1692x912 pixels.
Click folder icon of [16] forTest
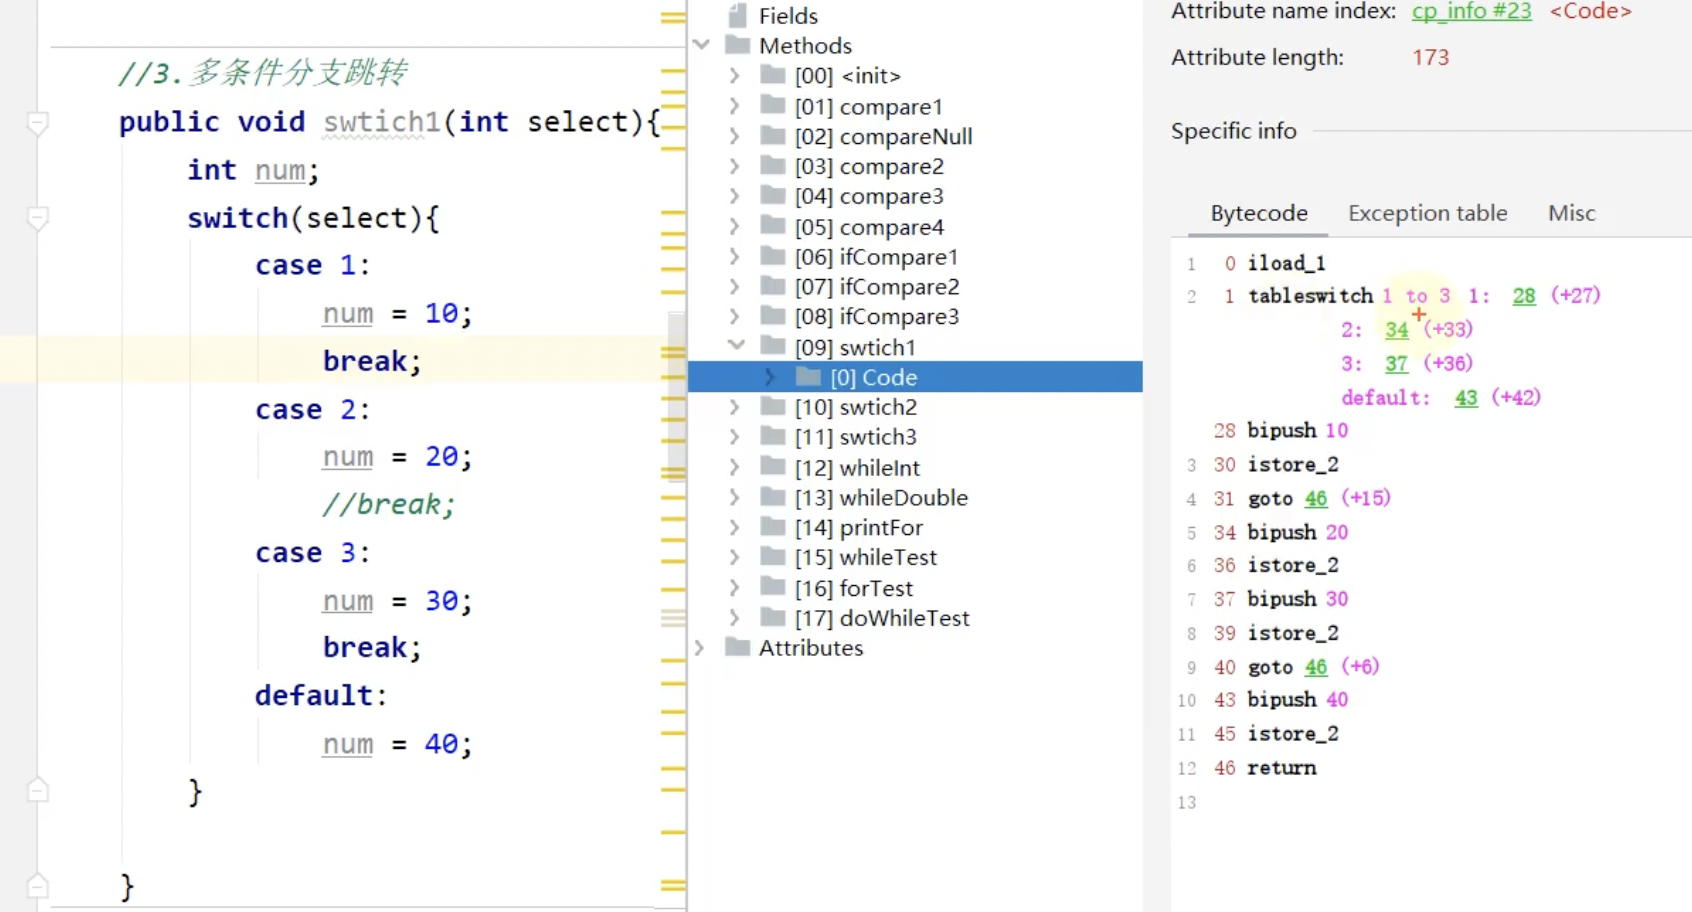(x=773, y=587)
